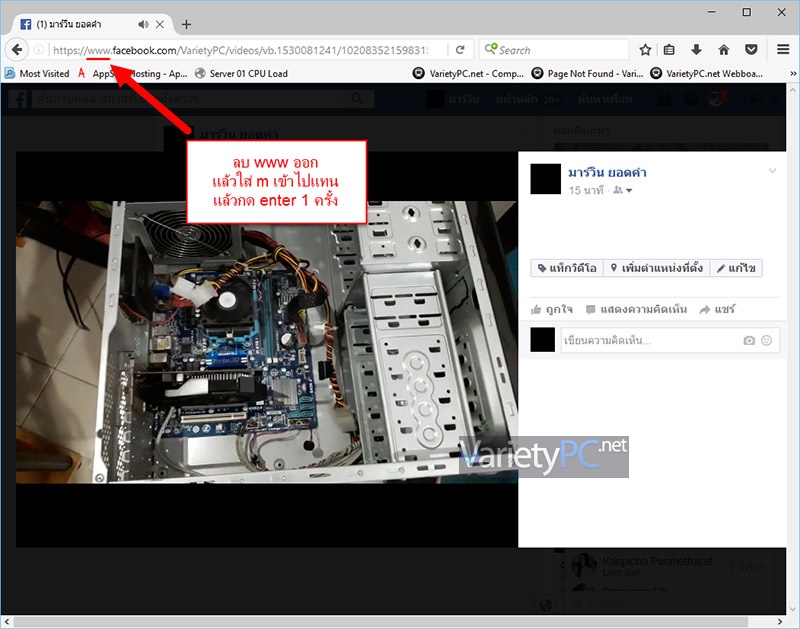This screenshot has height=629, width=800.
Task: Like the video with ถูกใจ
Action: click(552, 309)
